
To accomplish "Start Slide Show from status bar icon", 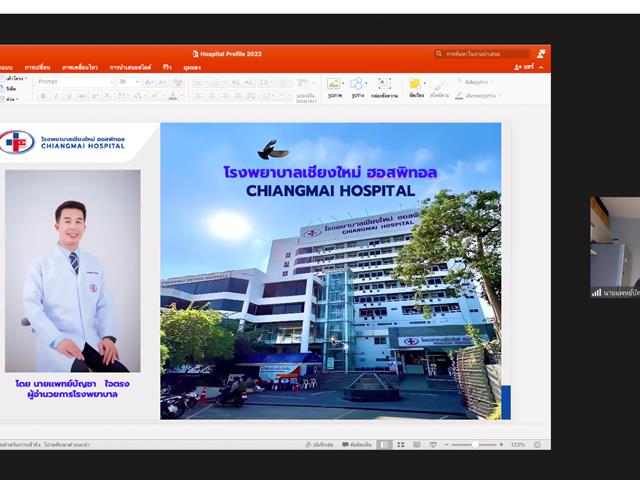I will 433,444.
